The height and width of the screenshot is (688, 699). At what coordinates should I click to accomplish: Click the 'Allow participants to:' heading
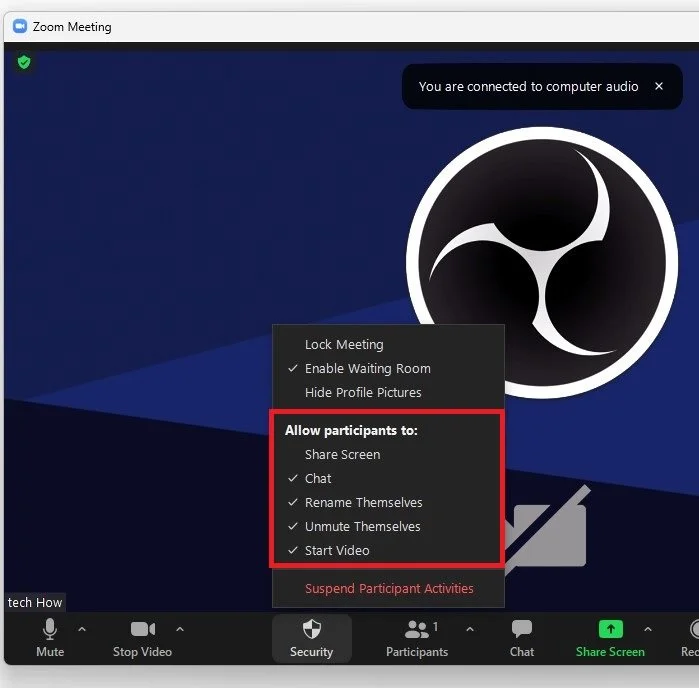[351, 430]
